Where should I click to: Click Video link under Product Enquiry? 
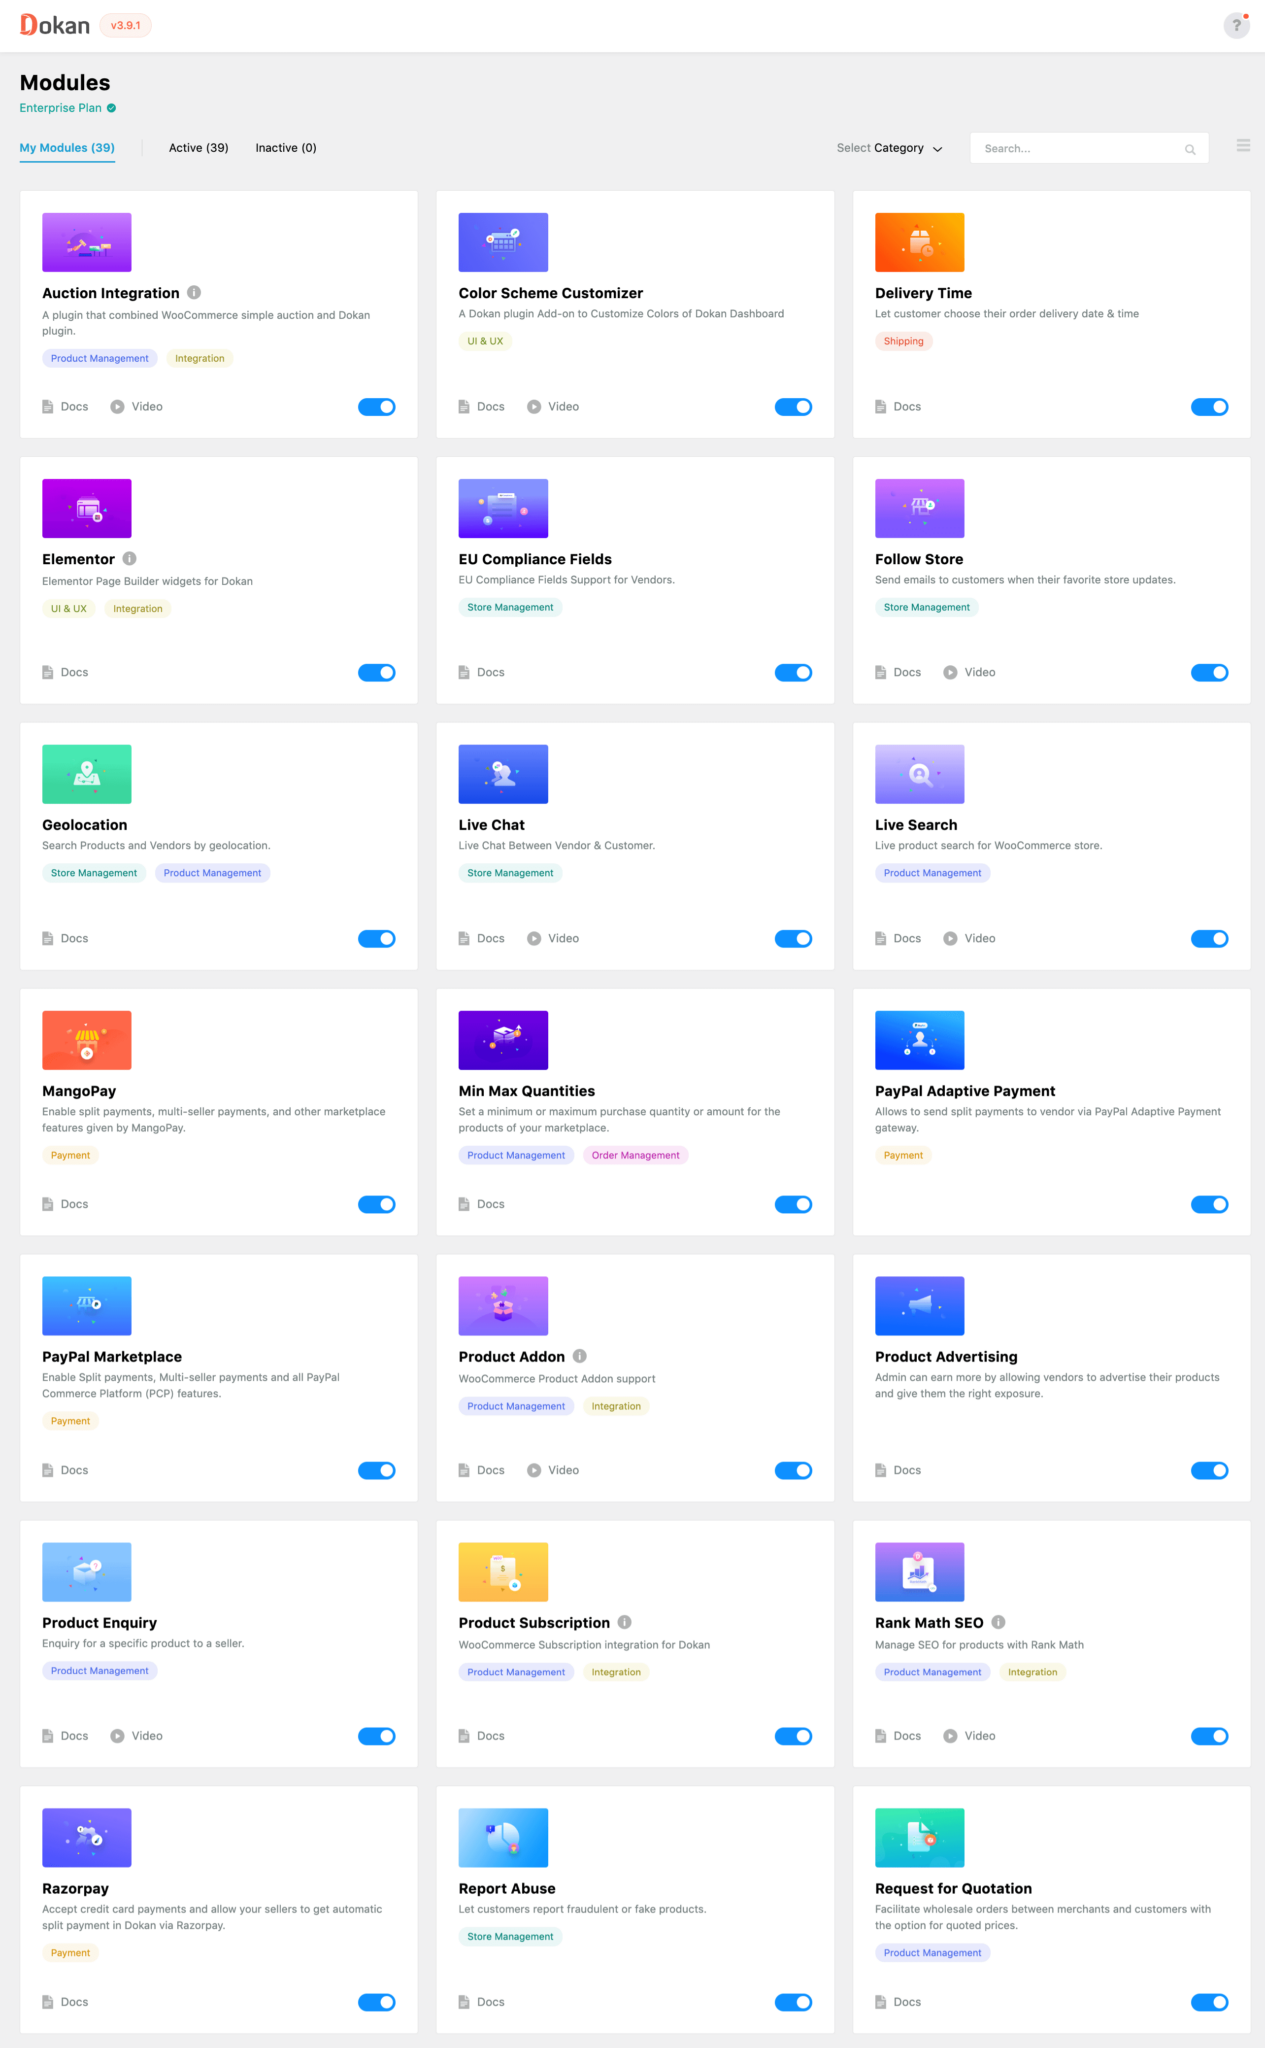coord(146,1736)
